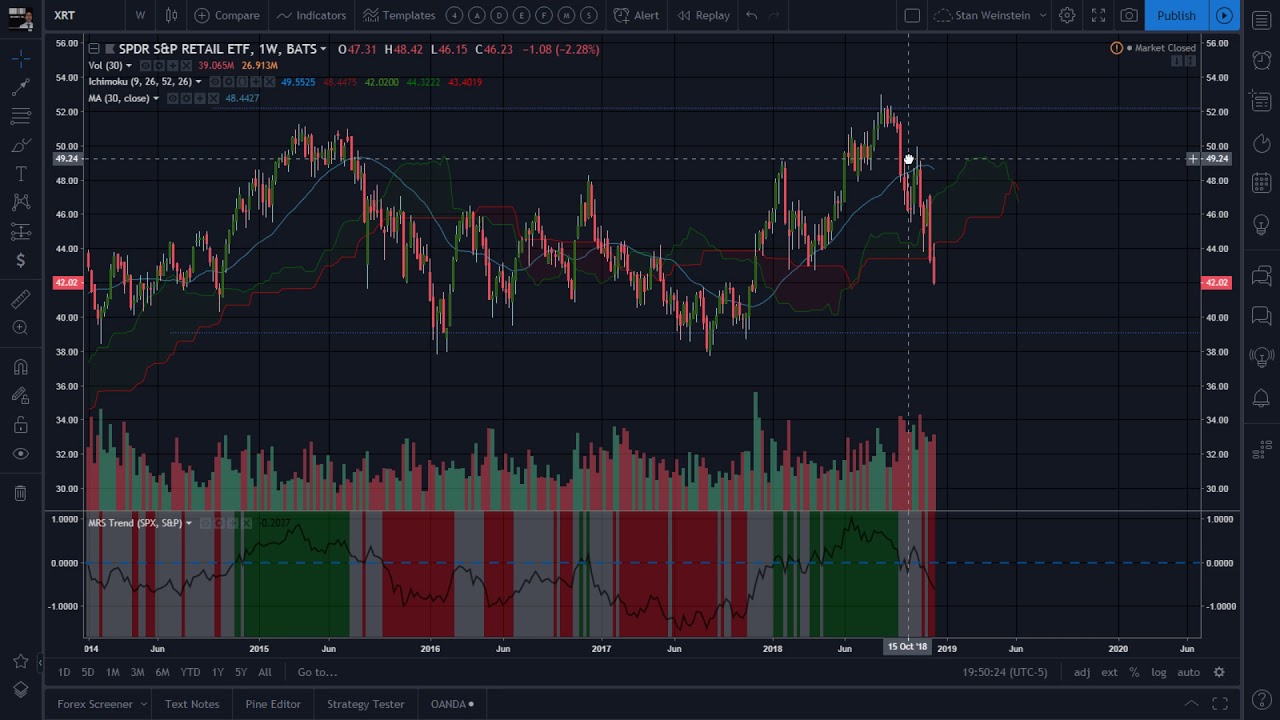Open the OANDA trading tab
1280x720 pixels.
click(x=452, y=704)
